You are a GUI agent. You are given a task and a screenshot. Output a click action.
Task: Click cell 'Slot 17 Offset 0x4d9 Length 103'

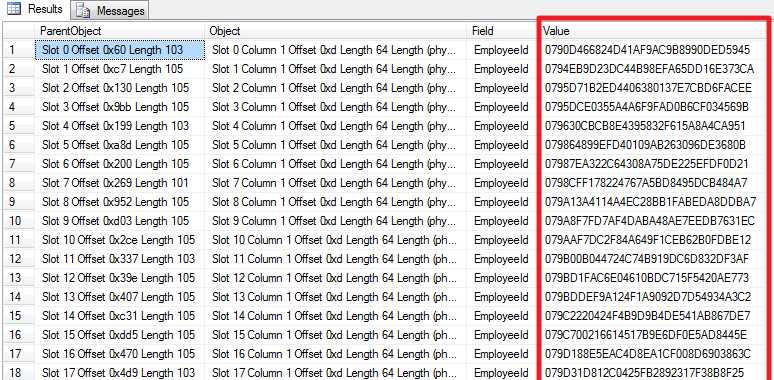(119, 373)
